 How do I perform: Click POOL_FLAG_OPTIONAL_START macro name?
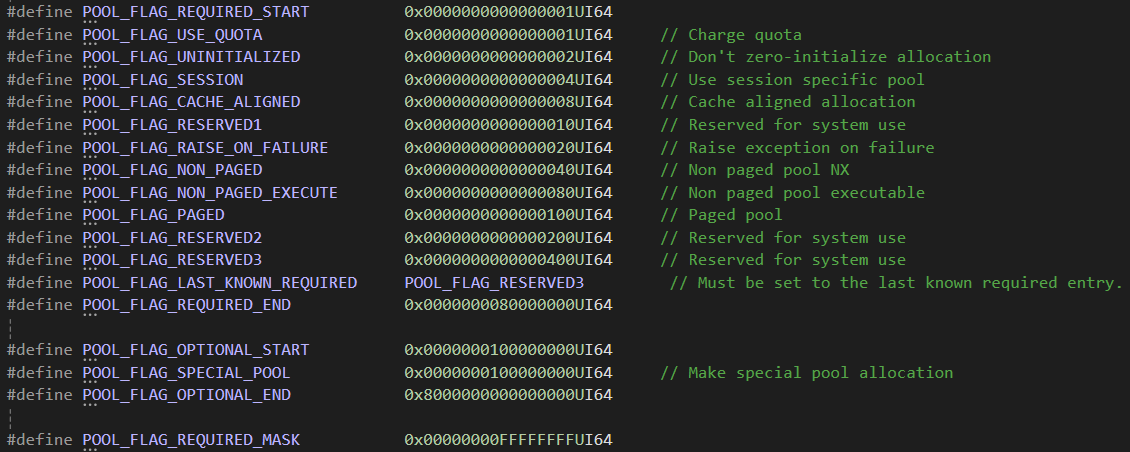pyautogui.click(x=196, y=350)
